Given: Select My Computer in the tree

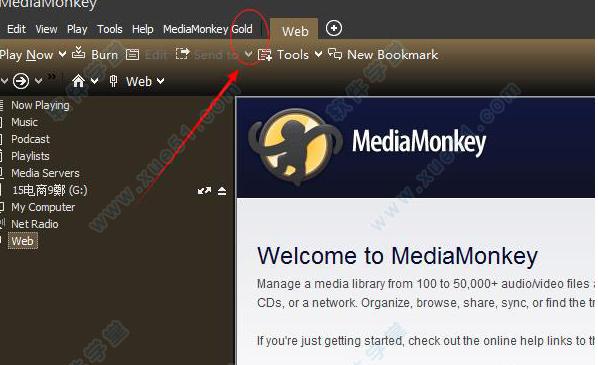Looking at the screenshot, I should point(43,207).
